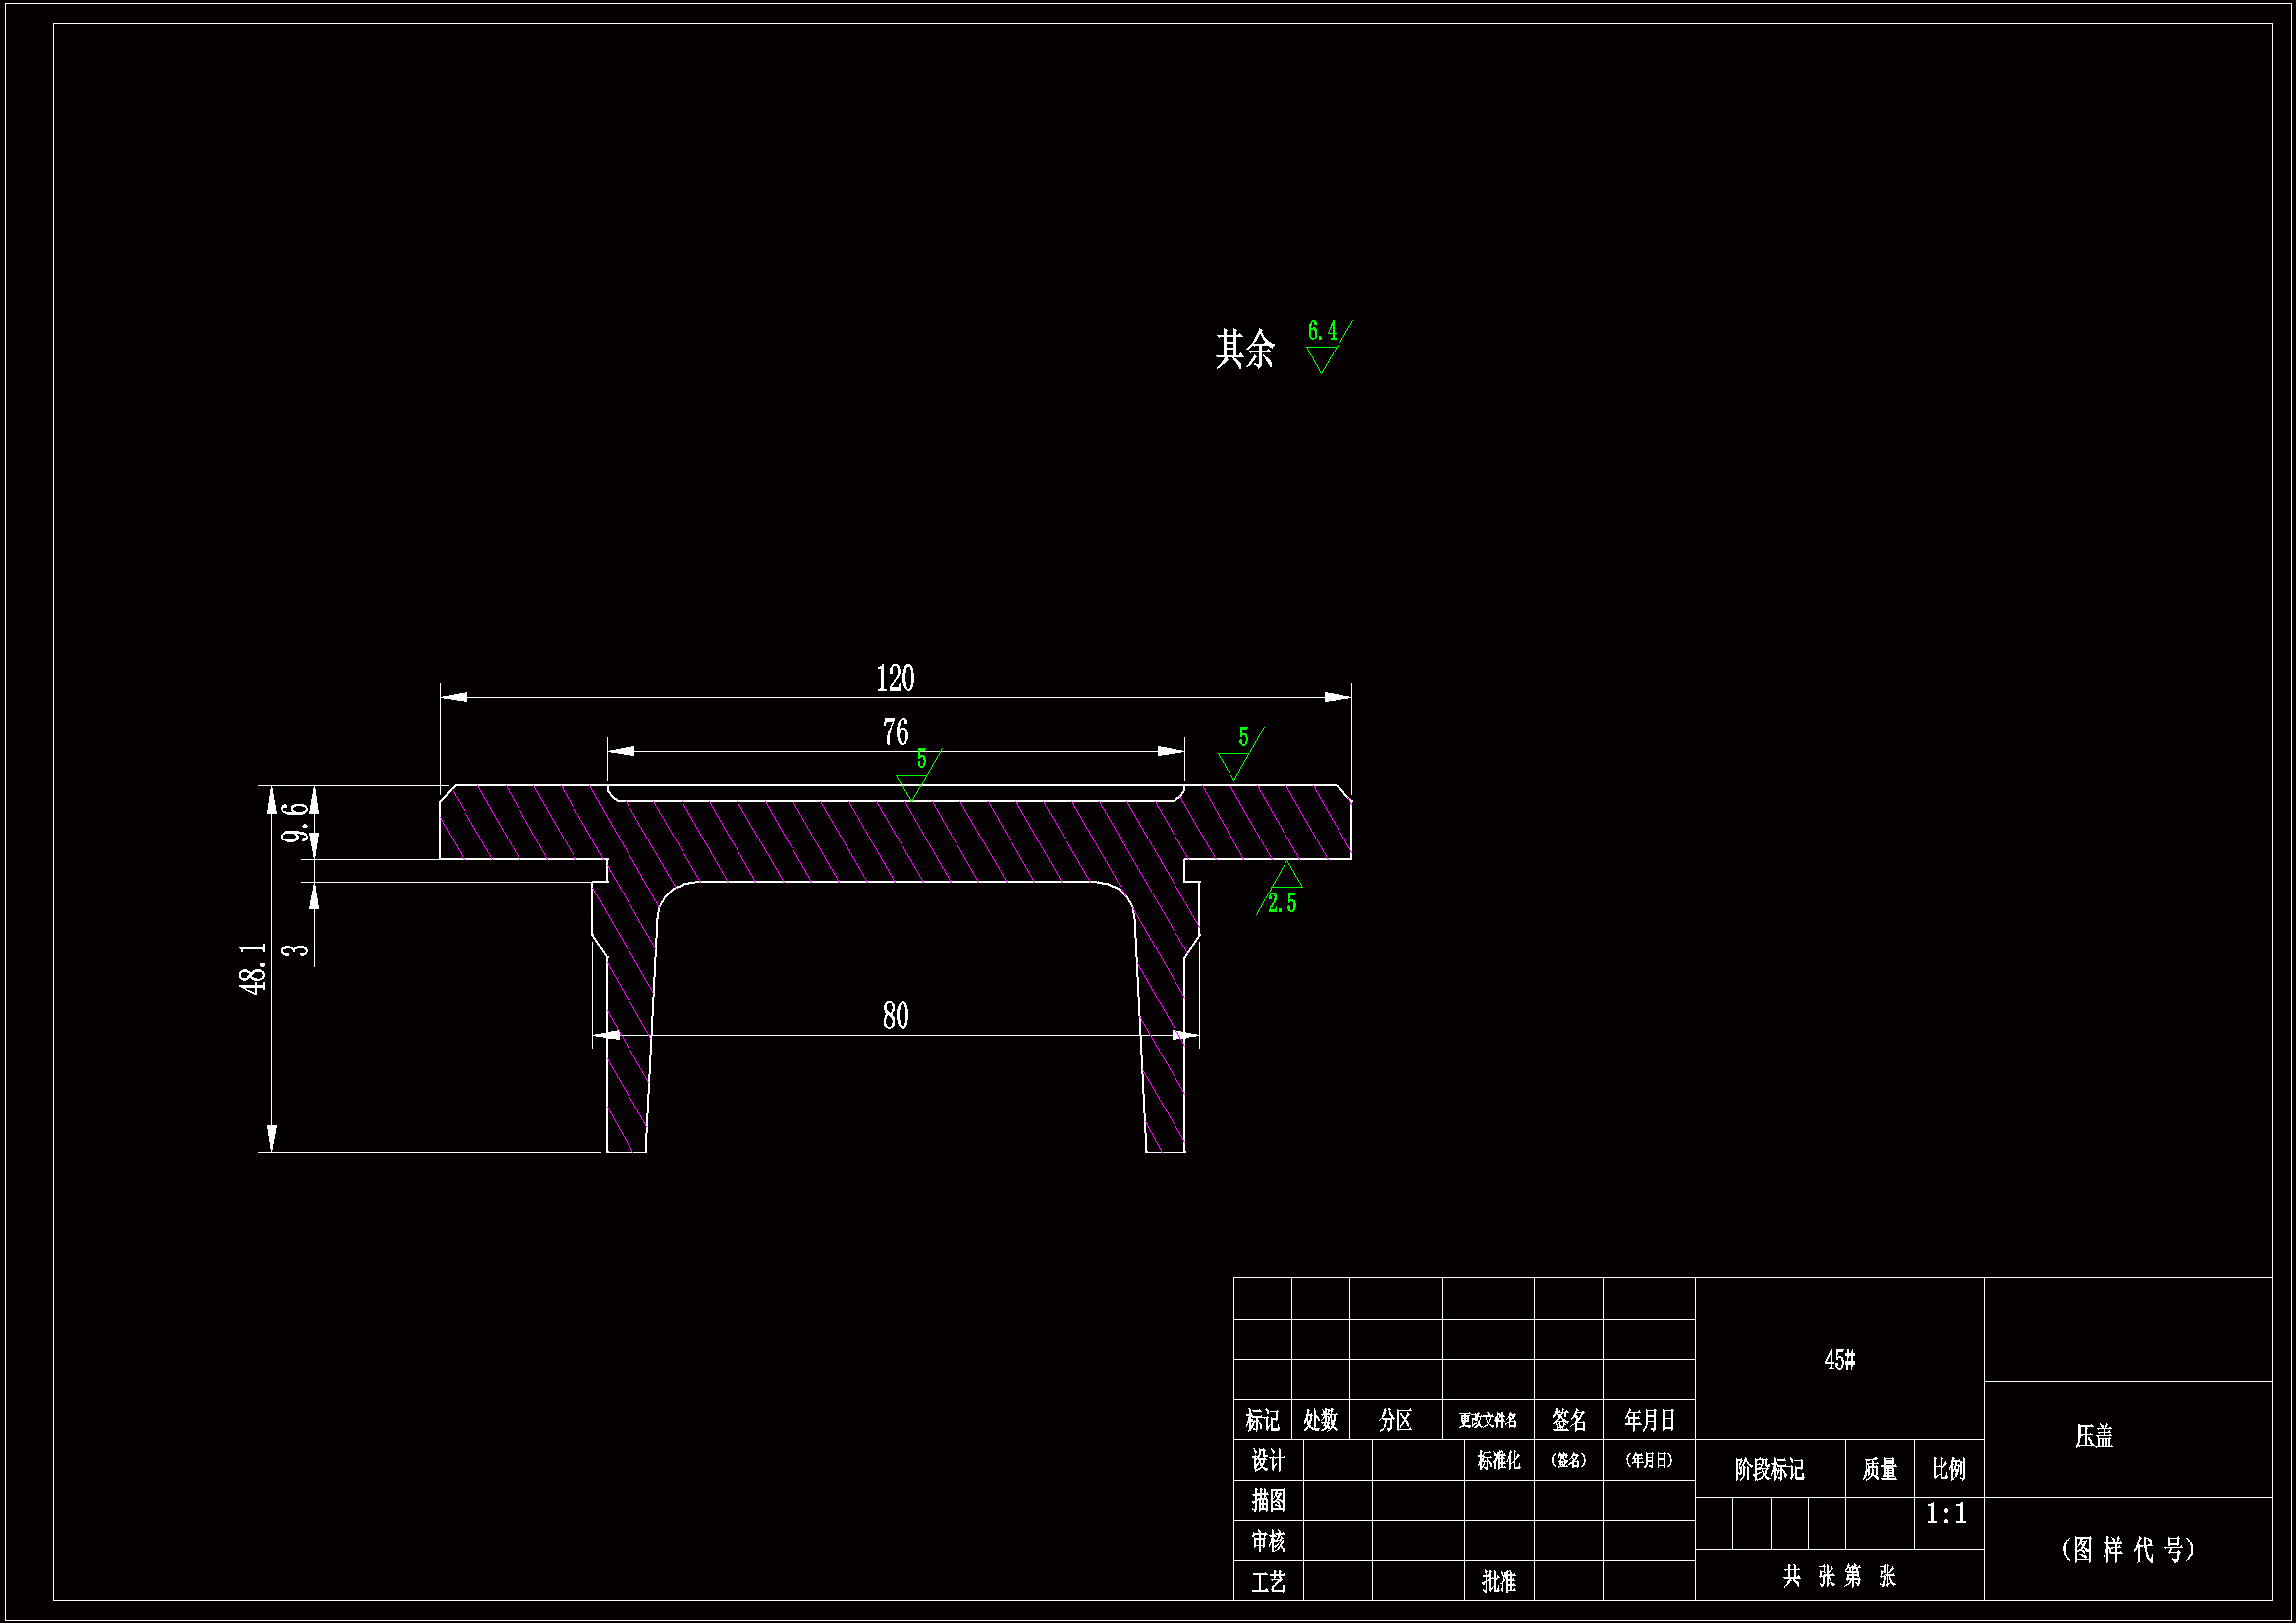The height and width of the screenshot is (1623, 2296).
Task: Click the 1:1 scale value cell
Action: click(1946, 1514)
